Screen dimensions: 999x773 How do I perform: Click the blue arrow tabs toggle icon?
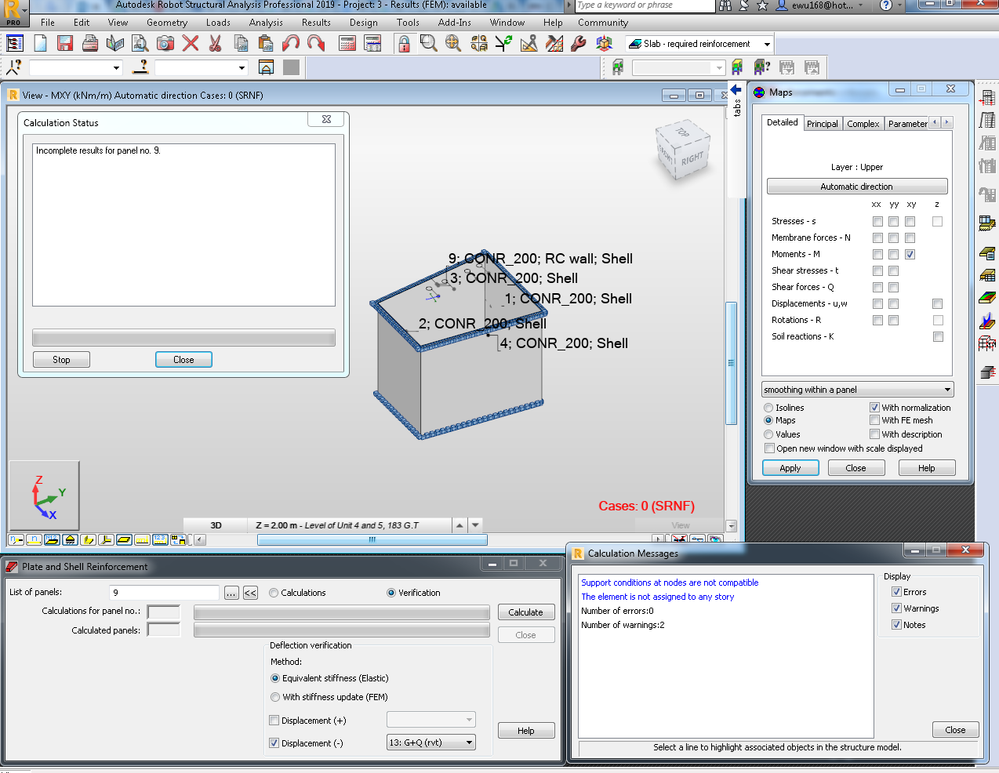[x=736, y=90]
